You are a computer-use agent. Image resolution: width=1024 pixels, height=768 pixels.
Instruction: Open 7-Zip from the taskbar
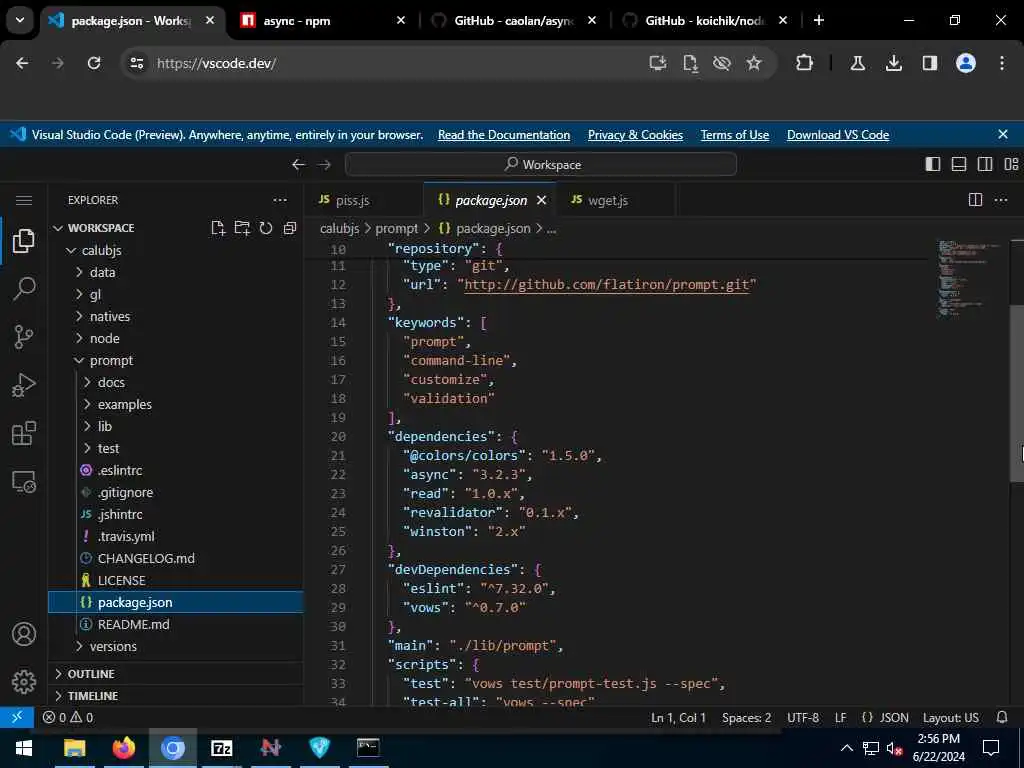point(222,748)
